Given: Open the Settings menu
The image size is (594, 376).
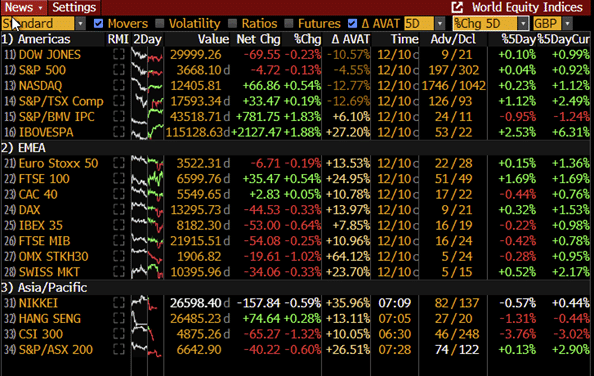Looking at the screenshot, I should (x=74, y=7).
